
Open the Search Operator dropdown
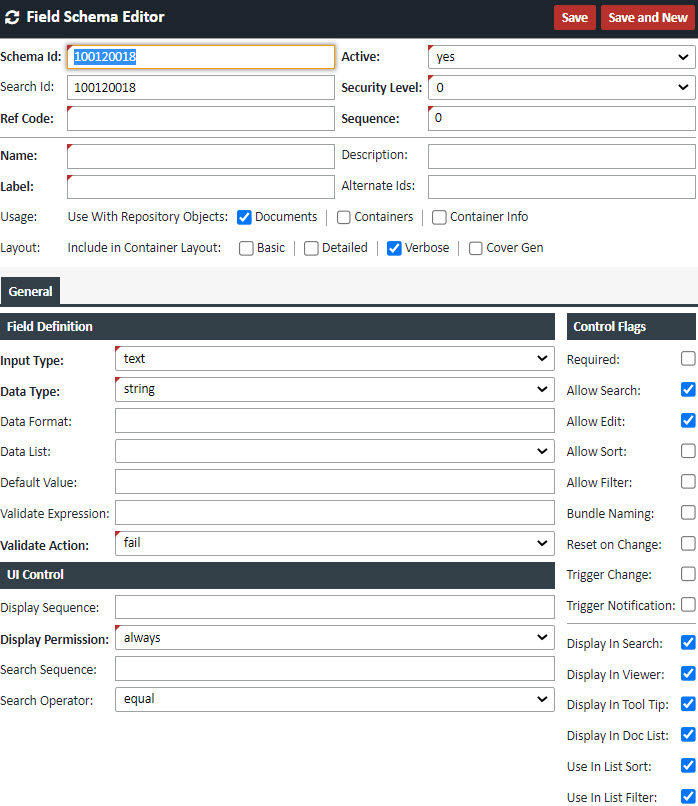(x=334, y=699)
